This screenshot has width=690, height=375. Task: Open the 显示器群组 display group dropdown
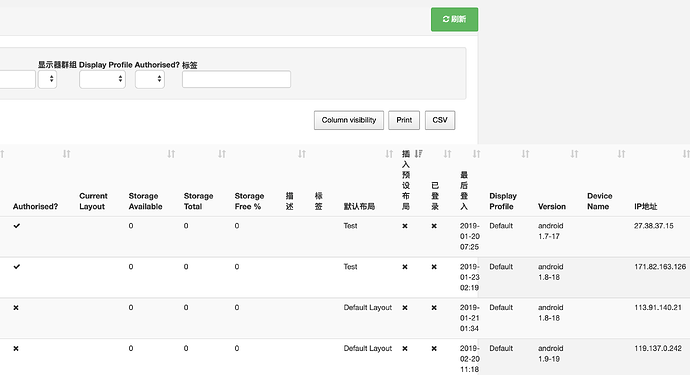click(48, 79)
